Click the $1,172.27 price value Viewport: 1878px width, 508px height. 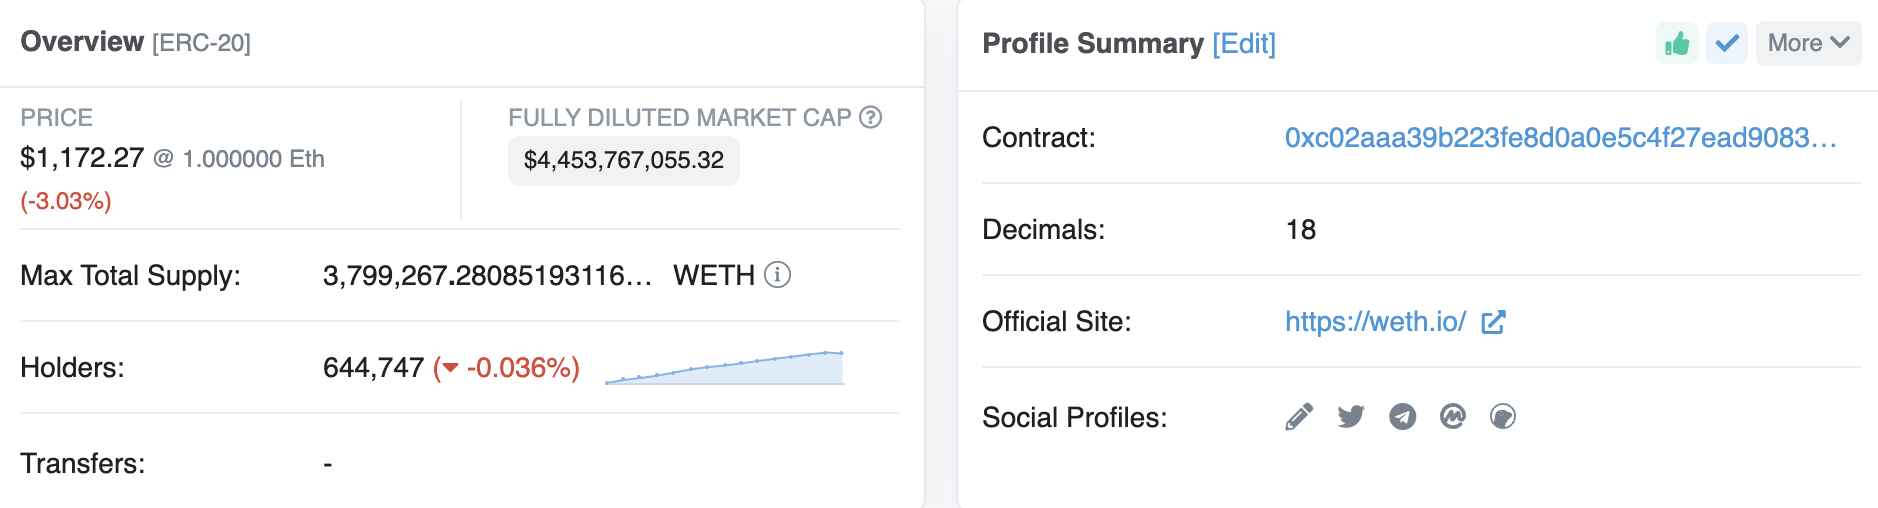click(x=82, y=158)
